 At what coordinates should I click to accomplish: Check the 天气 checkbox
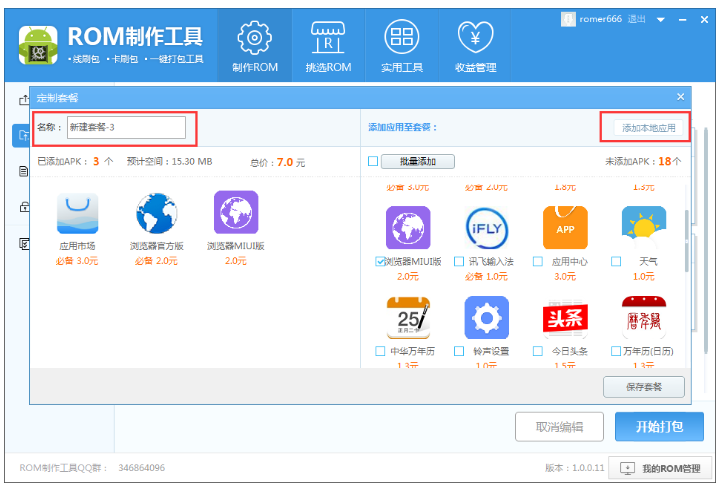click(x=616, y=261)
